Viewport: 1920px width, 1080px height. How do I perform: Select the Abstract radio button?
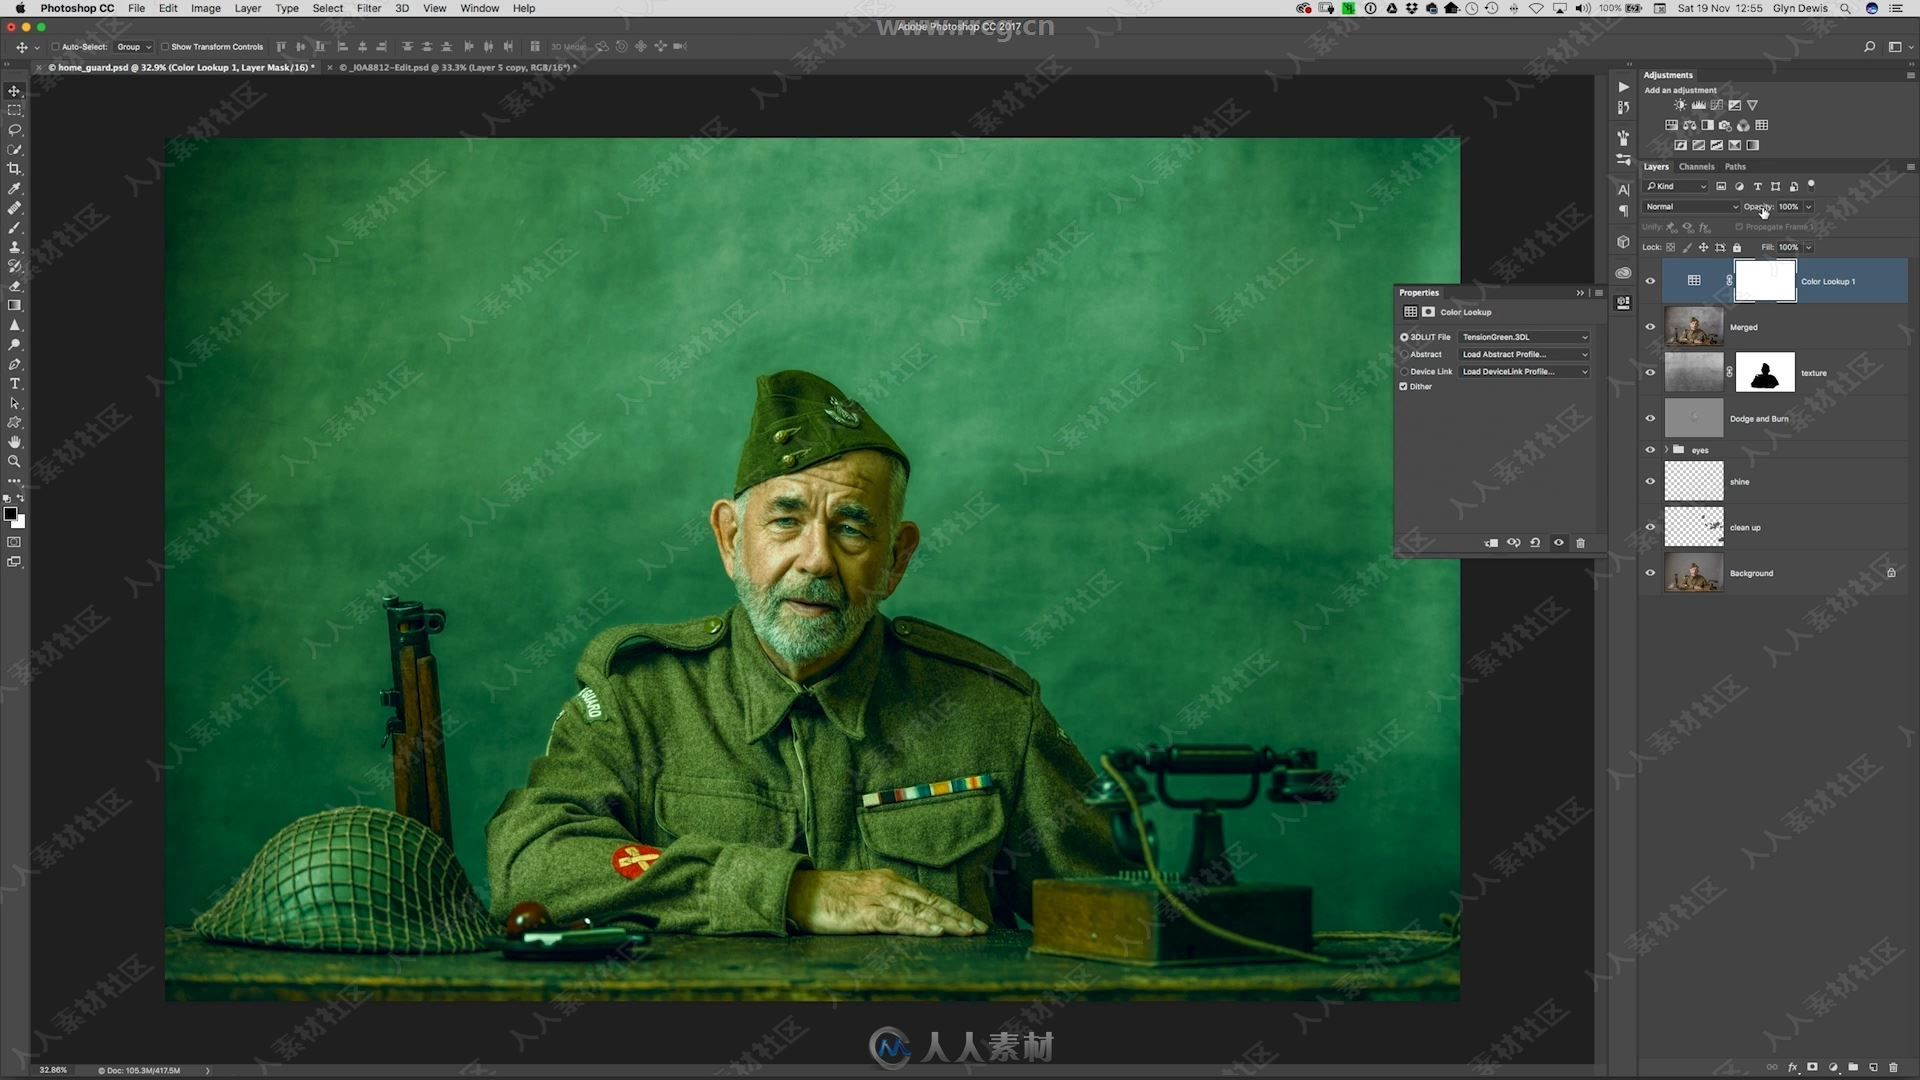coord(1404,354)
